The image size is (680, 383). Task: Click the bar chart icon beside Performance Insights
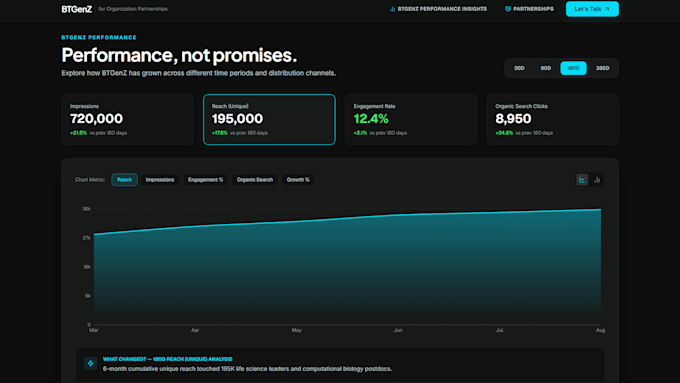pyautogui.click(x=392, y=9)
